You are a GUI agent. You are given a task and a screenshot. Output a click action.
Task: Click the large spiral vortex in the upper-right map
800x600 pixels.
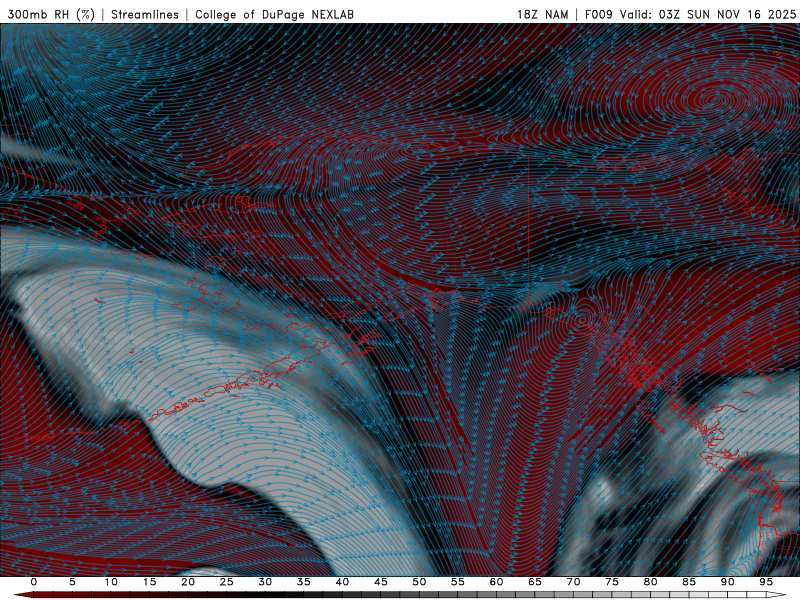715,101
